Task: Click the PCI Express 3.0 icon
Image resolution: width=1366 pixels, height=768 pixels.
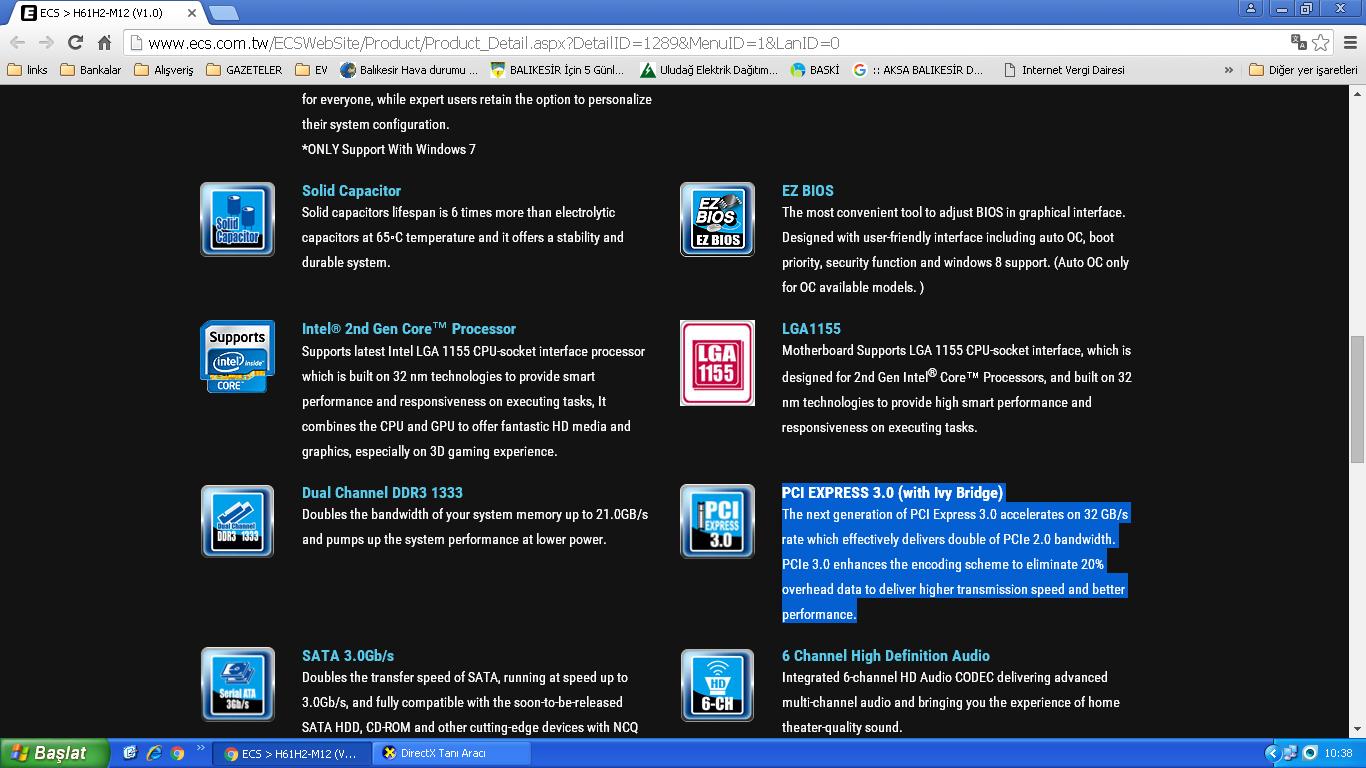Action: (x=717, y=521)
